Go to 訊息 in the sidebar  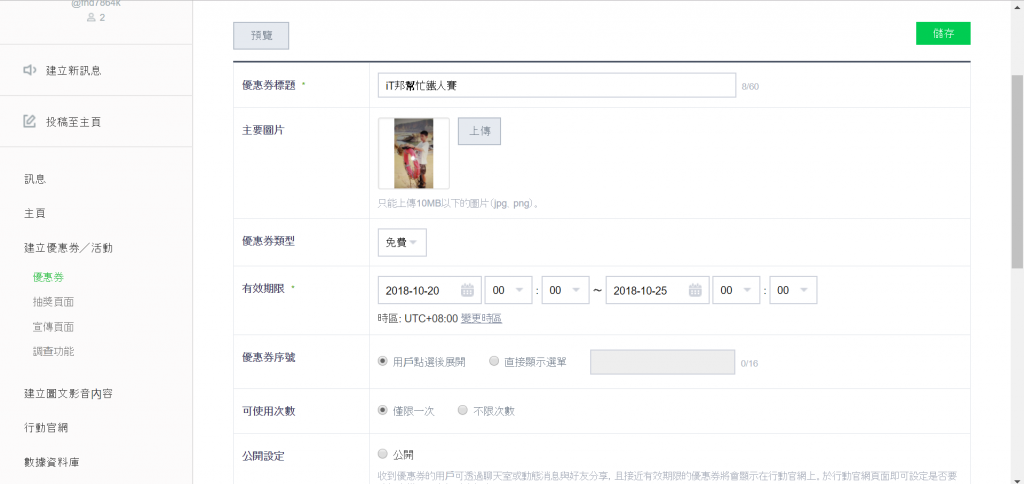pos(35,179)
